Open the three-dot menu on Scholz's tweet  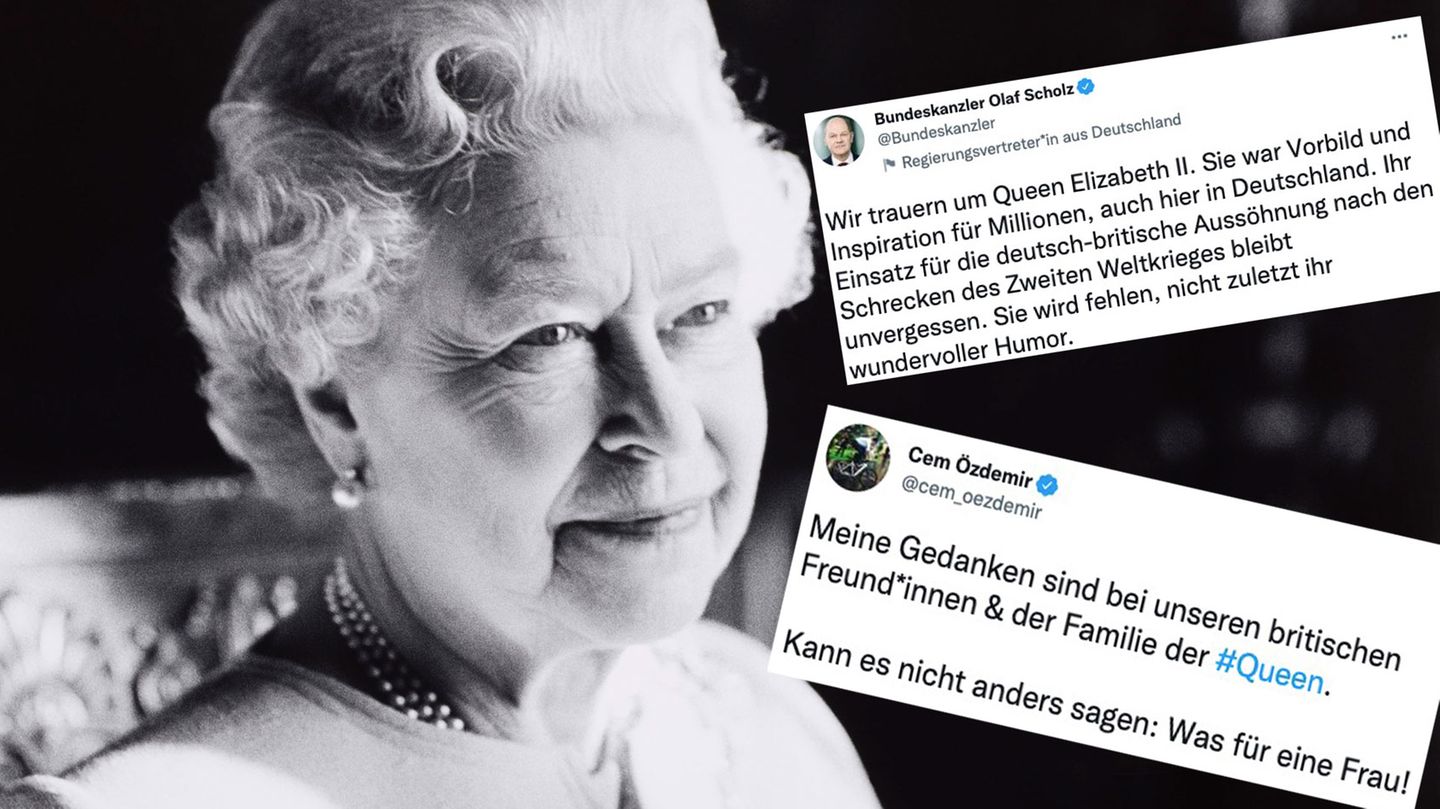(x=1398, y=37)
